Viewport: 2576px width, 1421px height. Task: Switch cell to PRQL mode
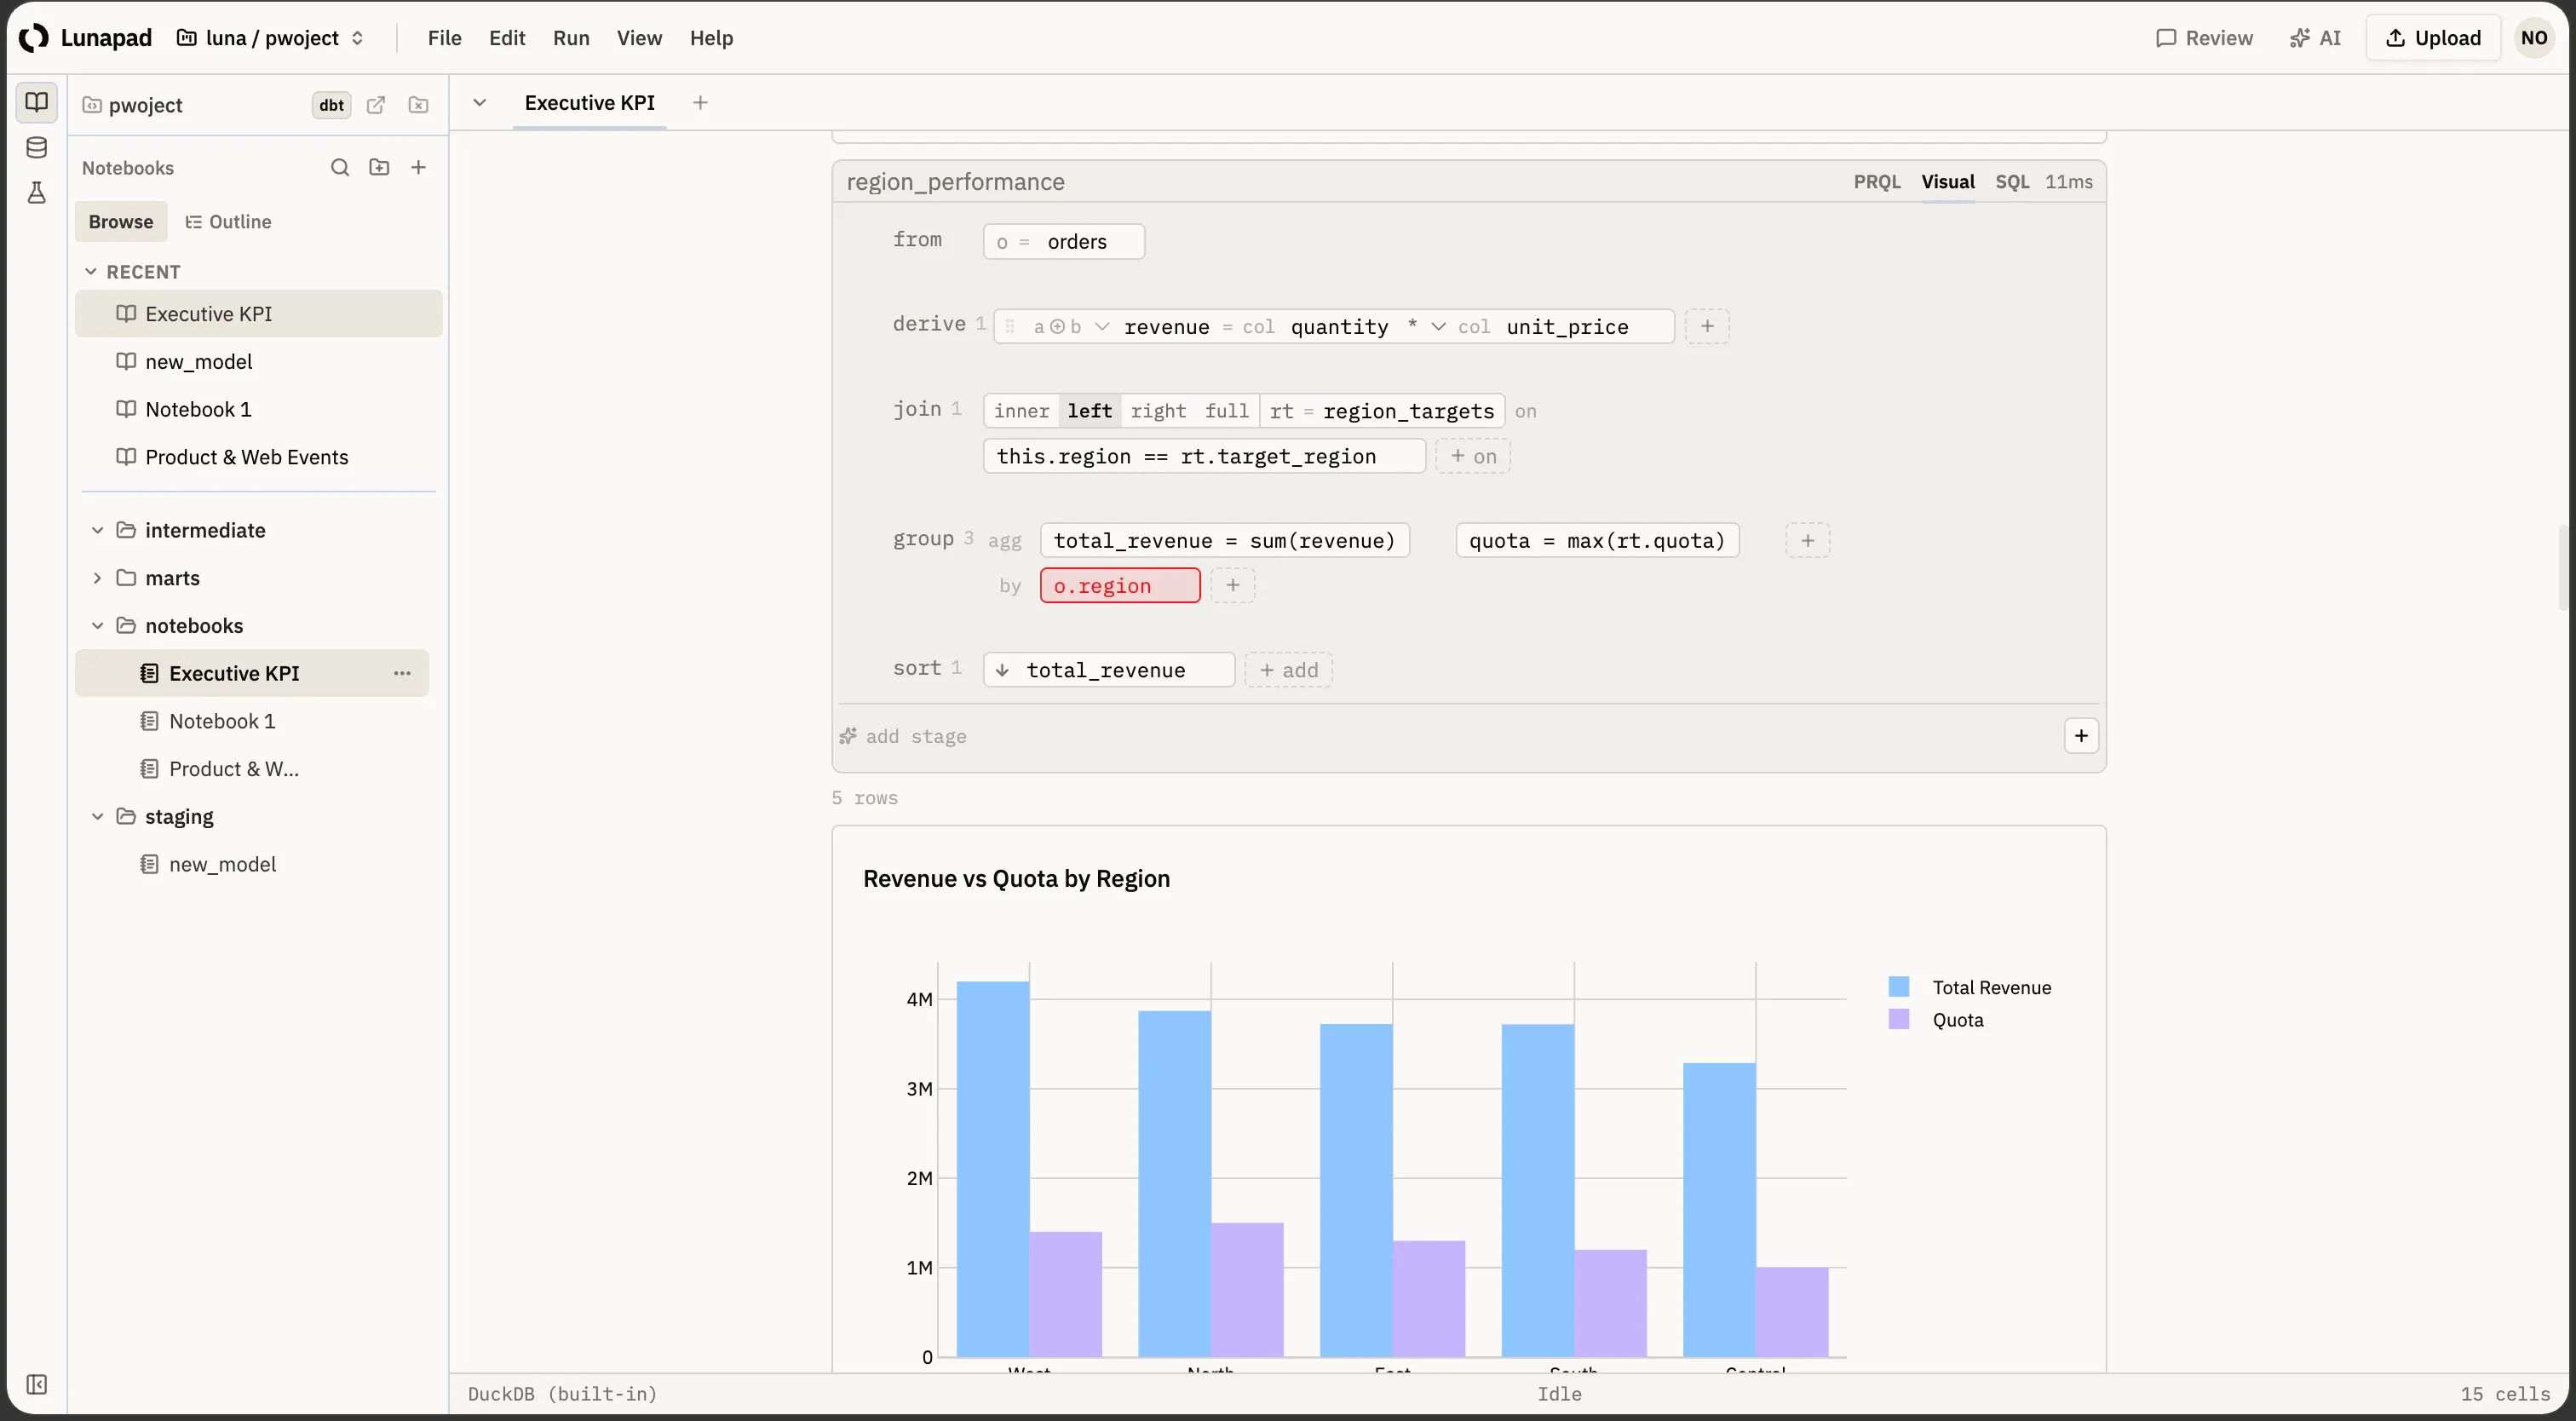coord(1876,181)
